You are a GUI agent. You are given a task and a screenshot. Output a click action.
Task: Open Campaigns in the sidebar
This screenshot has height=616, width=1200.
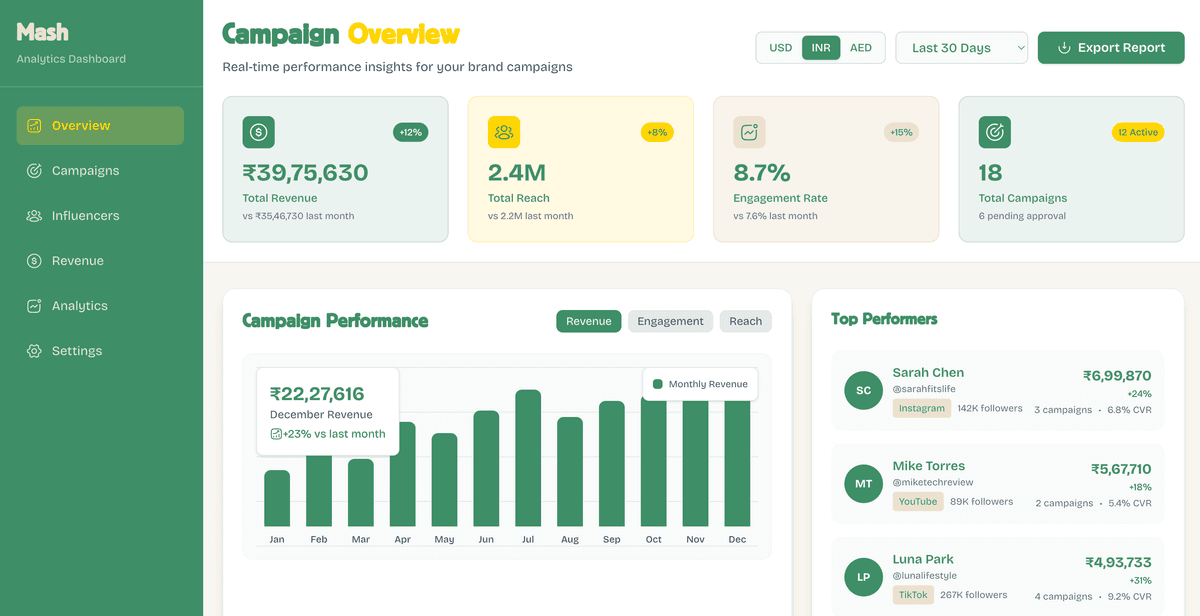point(85,171)
